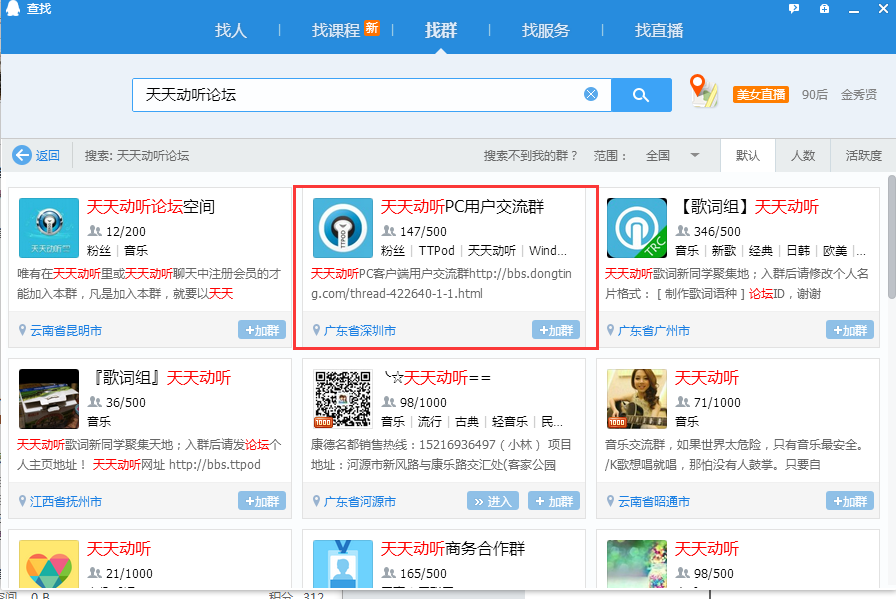896x599 pixels.
Task: Select the 找群 tab
Action: point(441,30)
